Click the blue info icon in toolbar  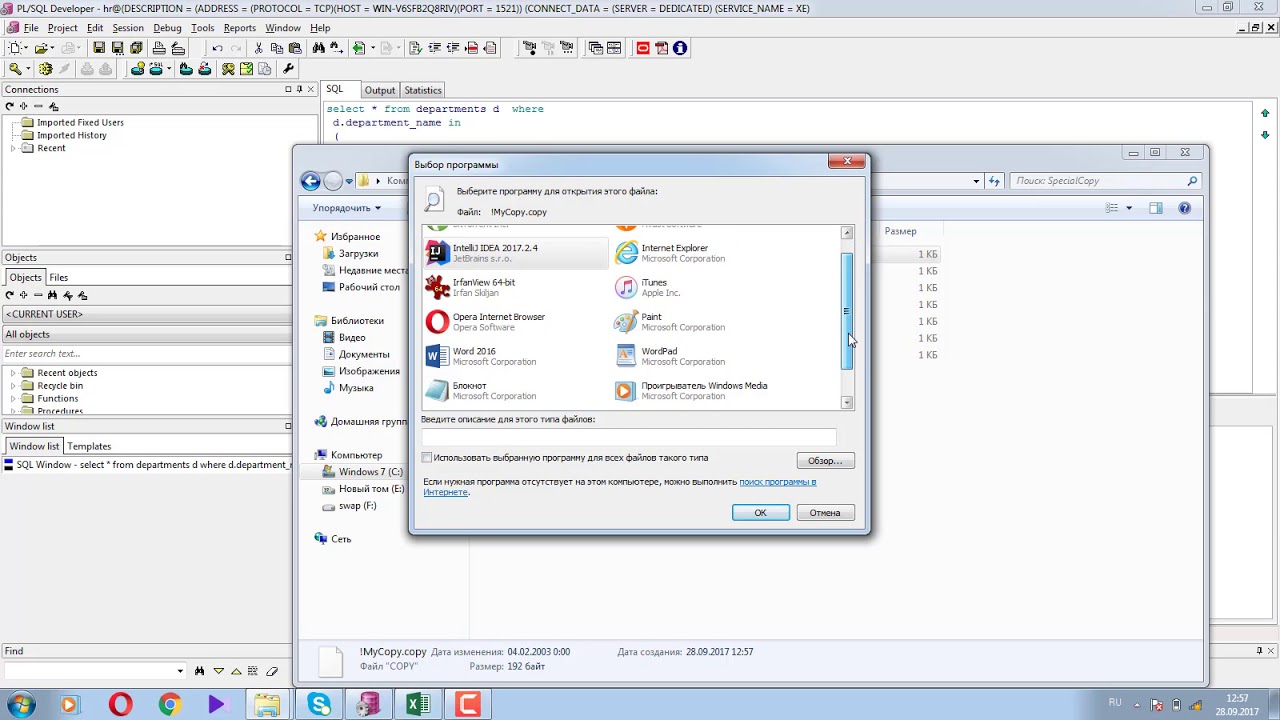tap(680, 48)
